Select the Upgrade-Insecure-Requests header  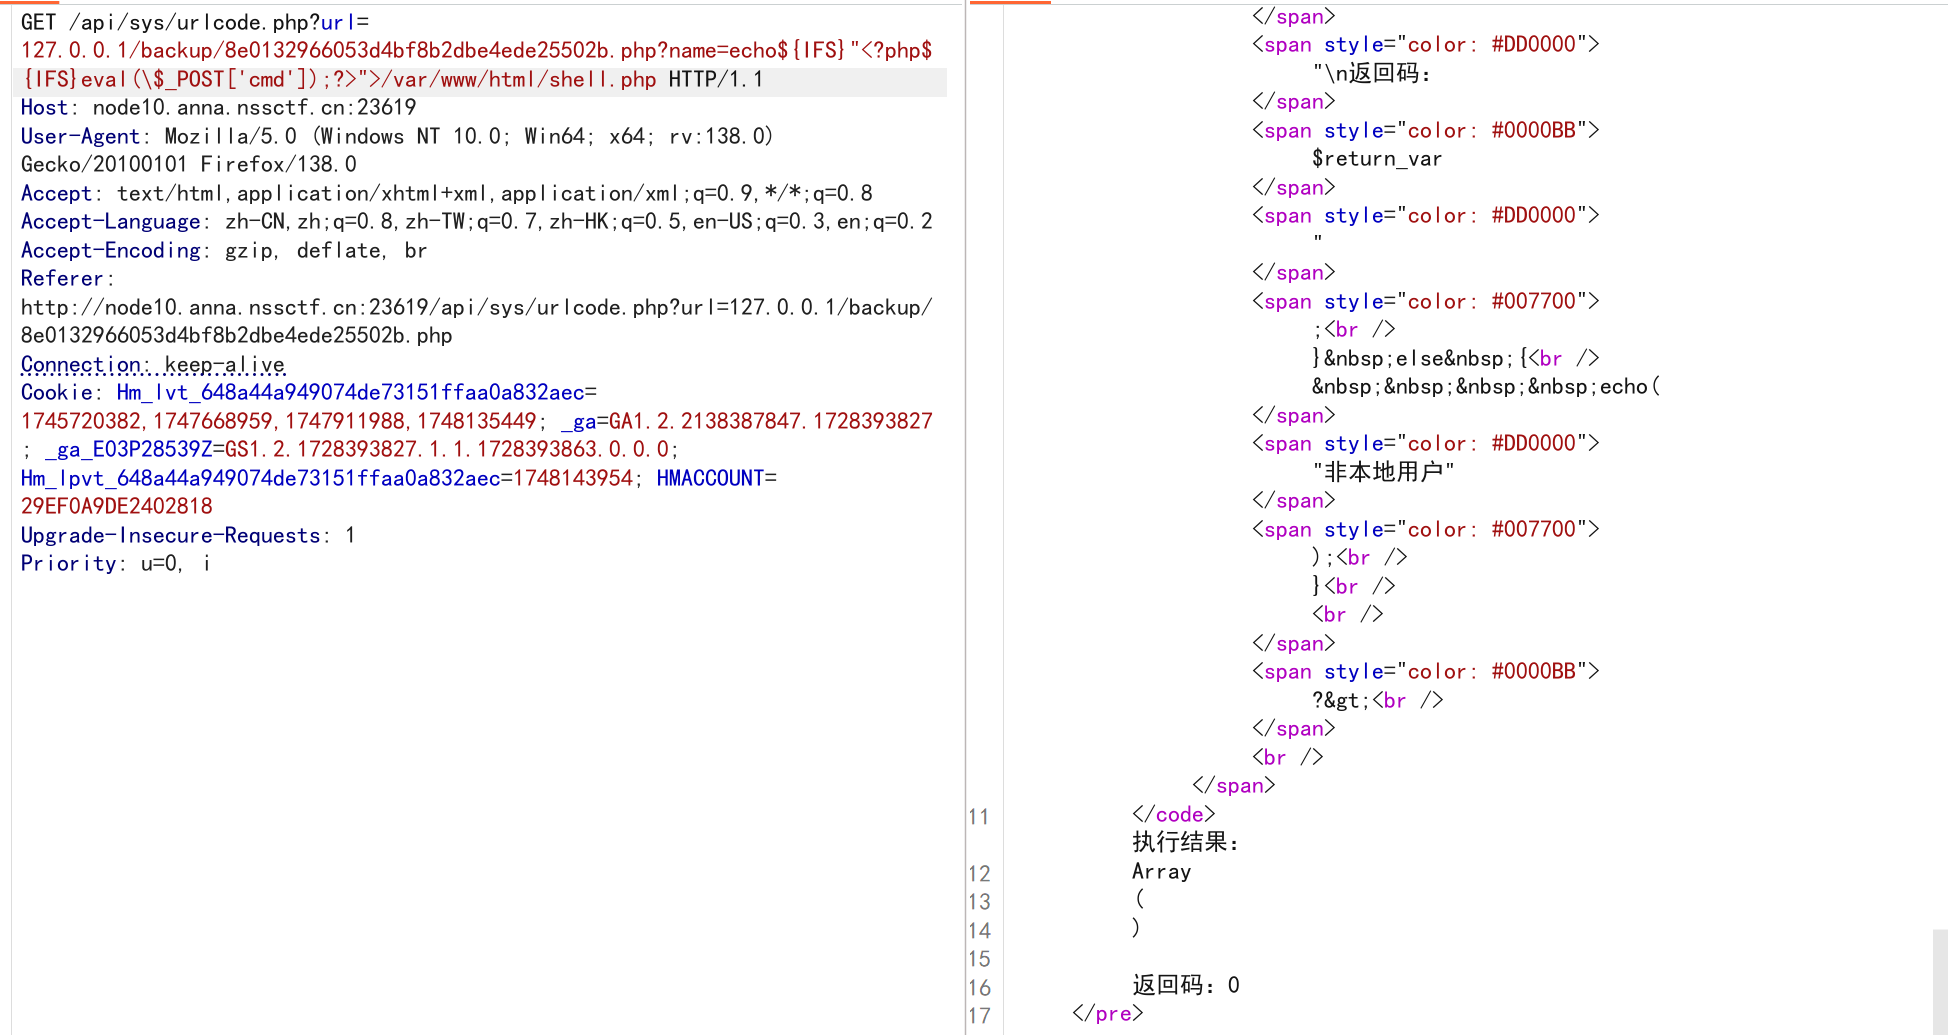tap(172, 535)
